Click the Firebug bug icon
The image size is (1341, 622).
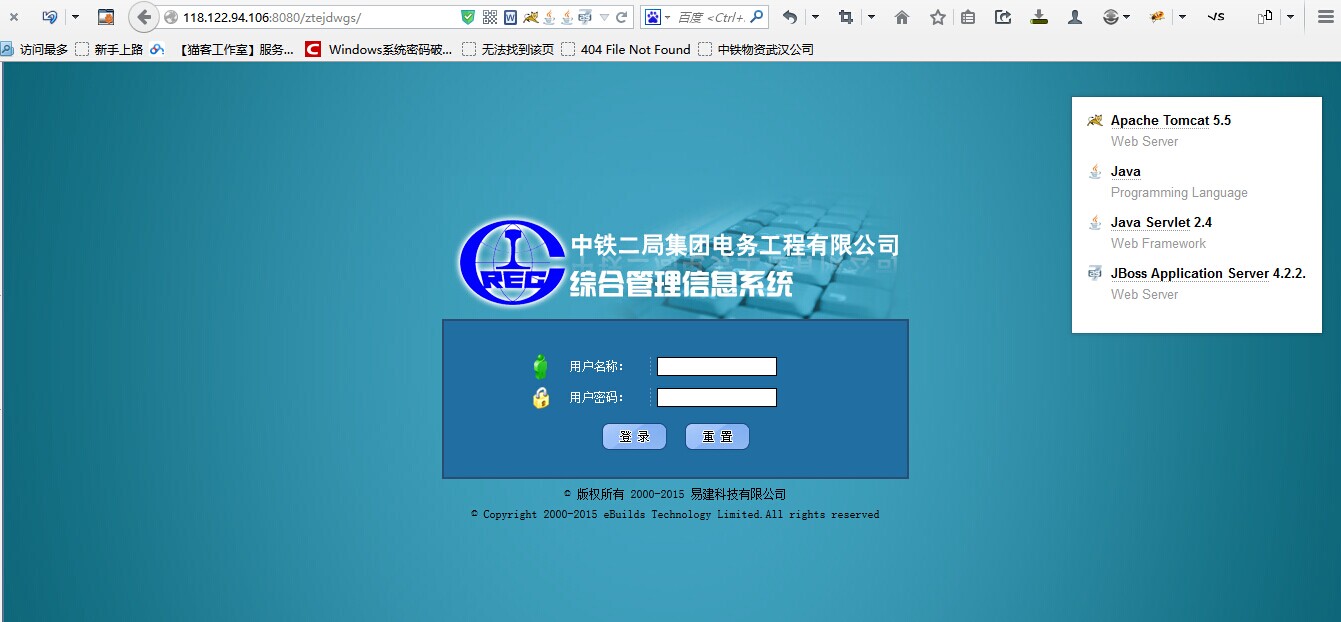(1158, 17)
